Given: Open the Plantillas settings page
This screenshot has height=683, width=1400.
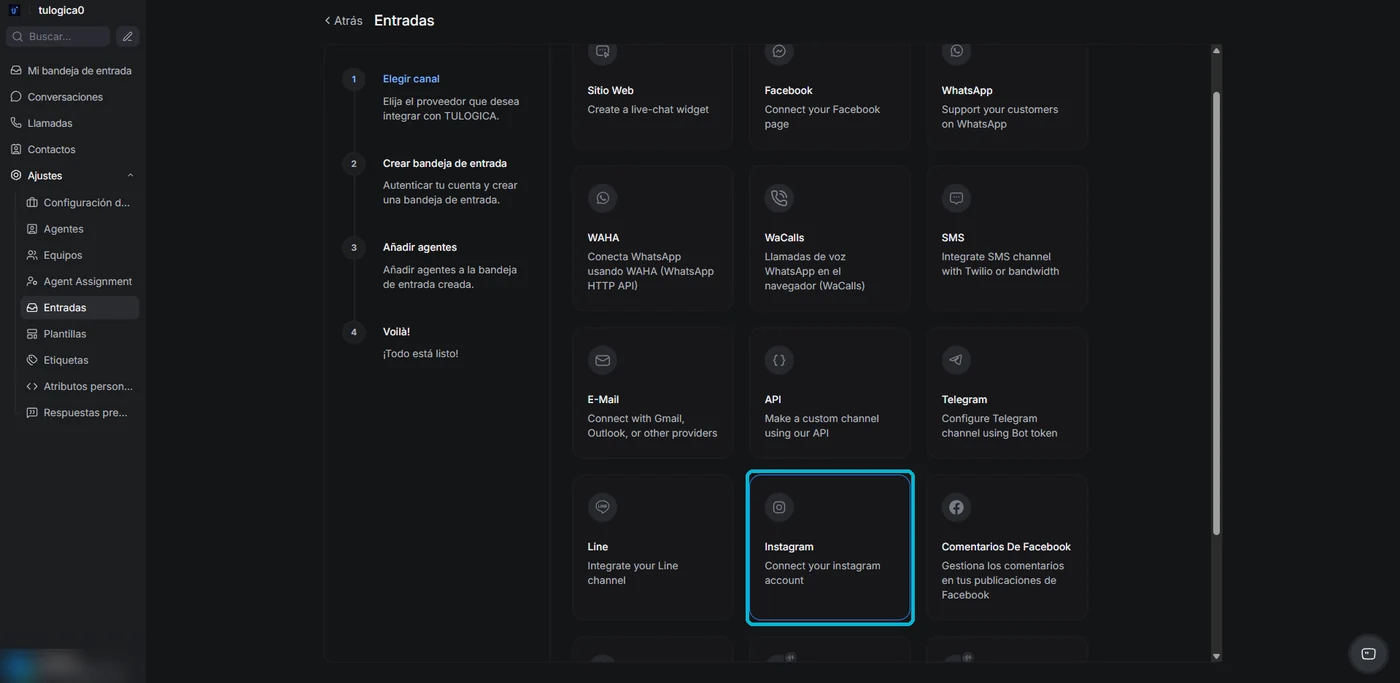Looking at the screenshot, I should coord(79,334).
